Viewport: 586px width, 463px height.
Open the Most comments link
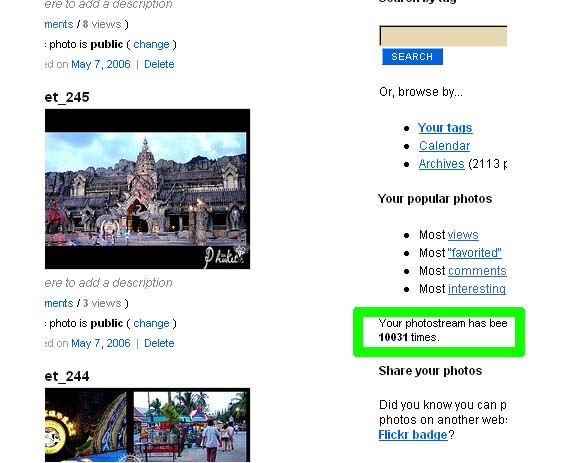coord(477,271)
